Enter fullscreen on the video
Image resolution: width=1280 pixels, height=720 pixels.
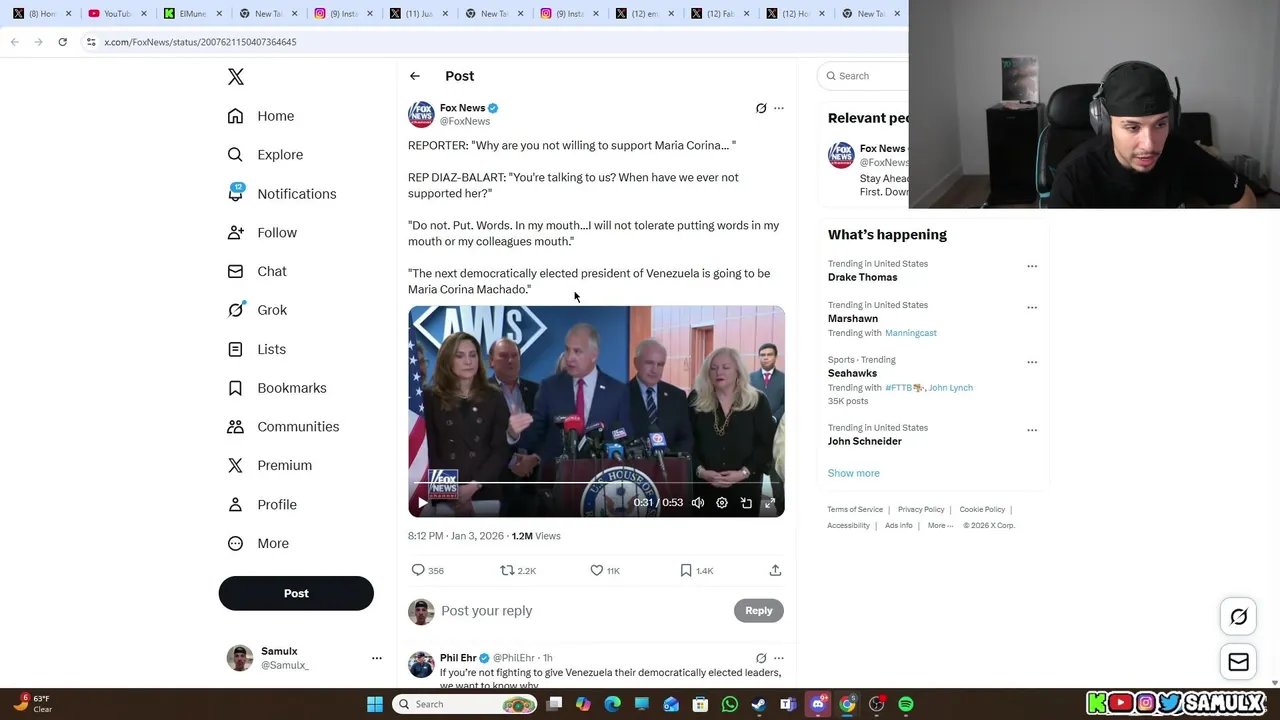(770, 503)
